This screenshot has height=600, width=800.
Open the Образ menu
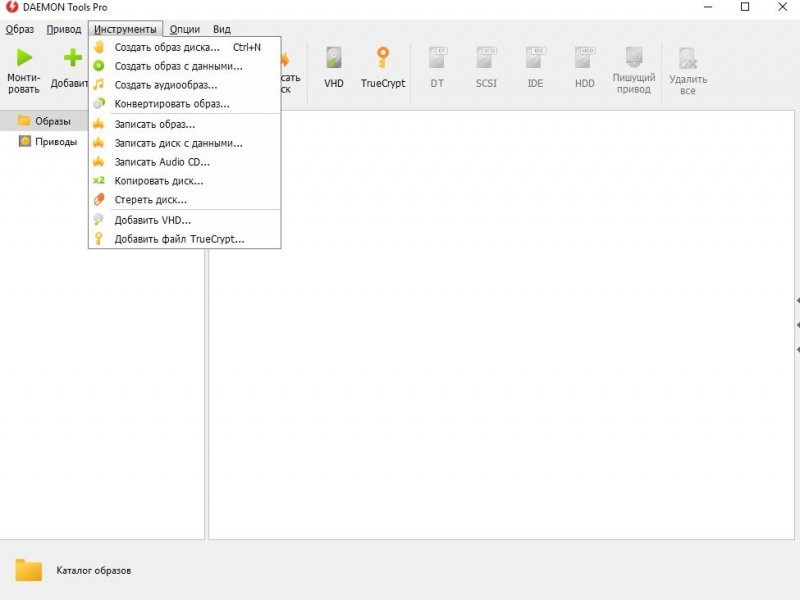(x=20, y=29)
